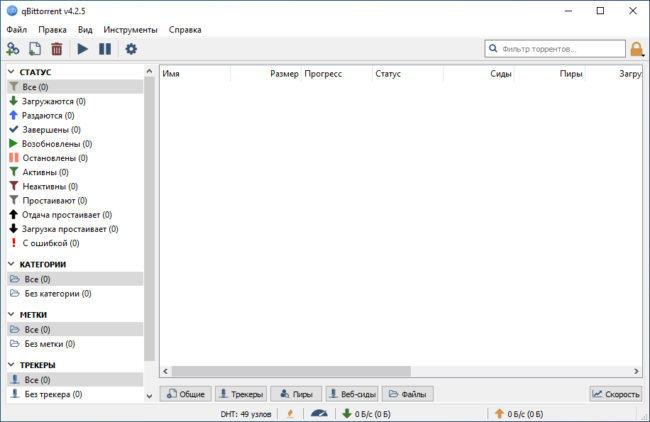Maximize the qBittorrent window

click(600, 11)
